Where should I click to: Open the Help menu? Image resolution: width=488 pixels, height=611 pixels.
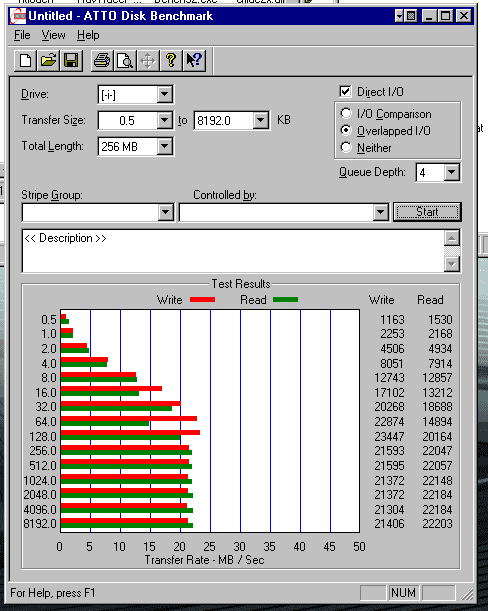pyautogui.click(x=88, y=35)
